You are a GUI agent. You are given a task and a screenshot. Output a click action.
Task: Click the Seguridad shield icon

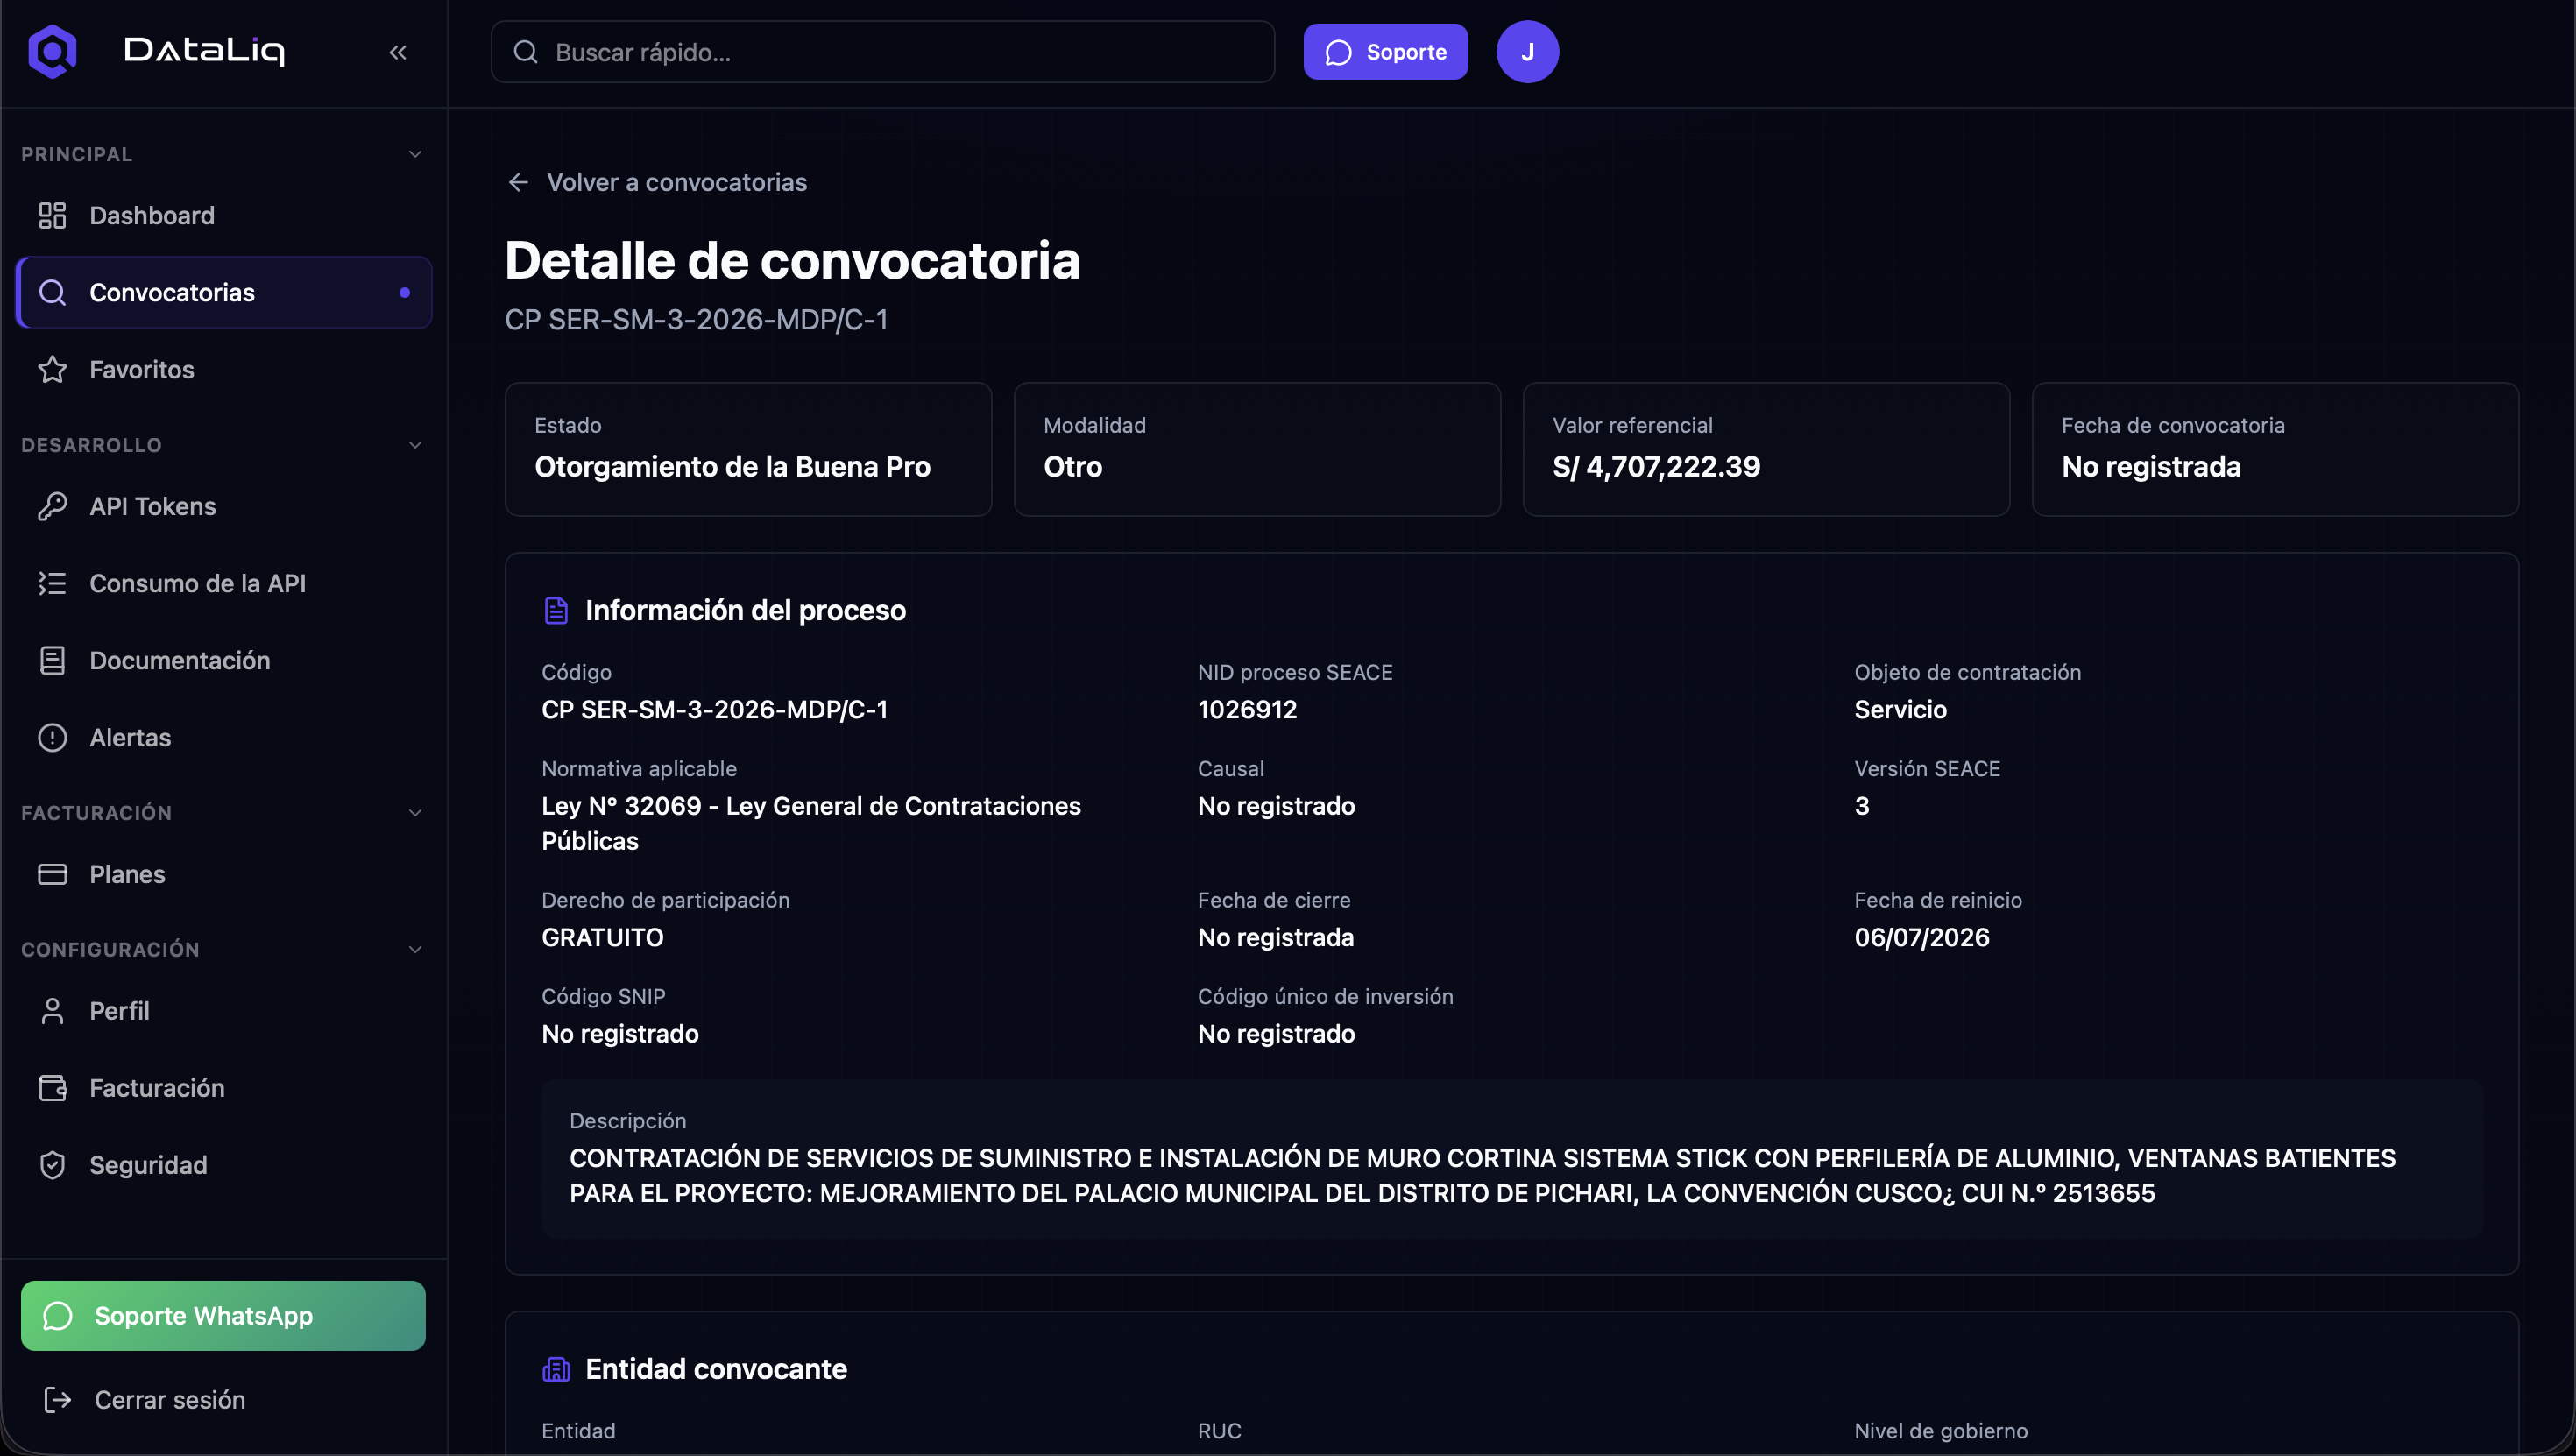[x=52, y=1165]
